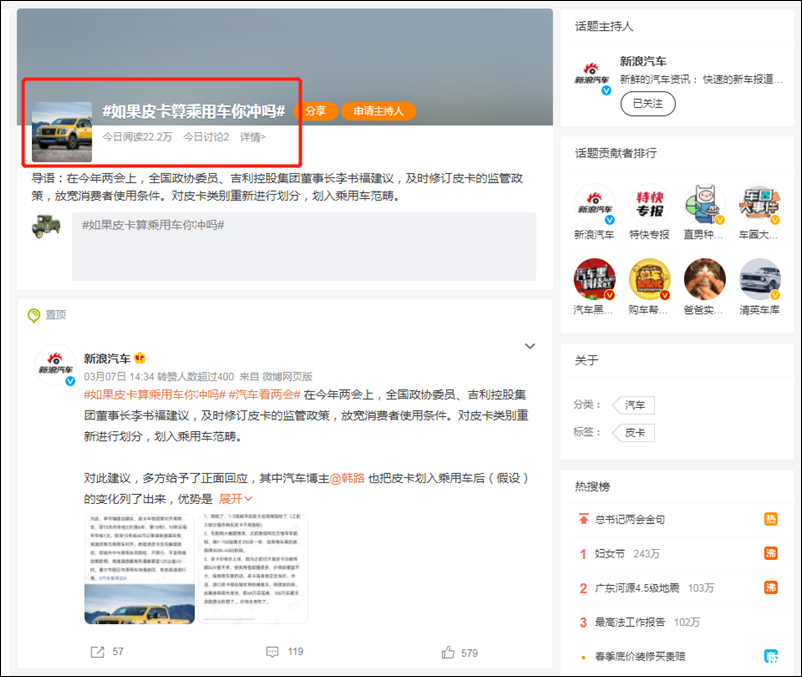Open 车圈大… contributor avatar
This screenshot has height=677, width=802.
click(760, 205)
